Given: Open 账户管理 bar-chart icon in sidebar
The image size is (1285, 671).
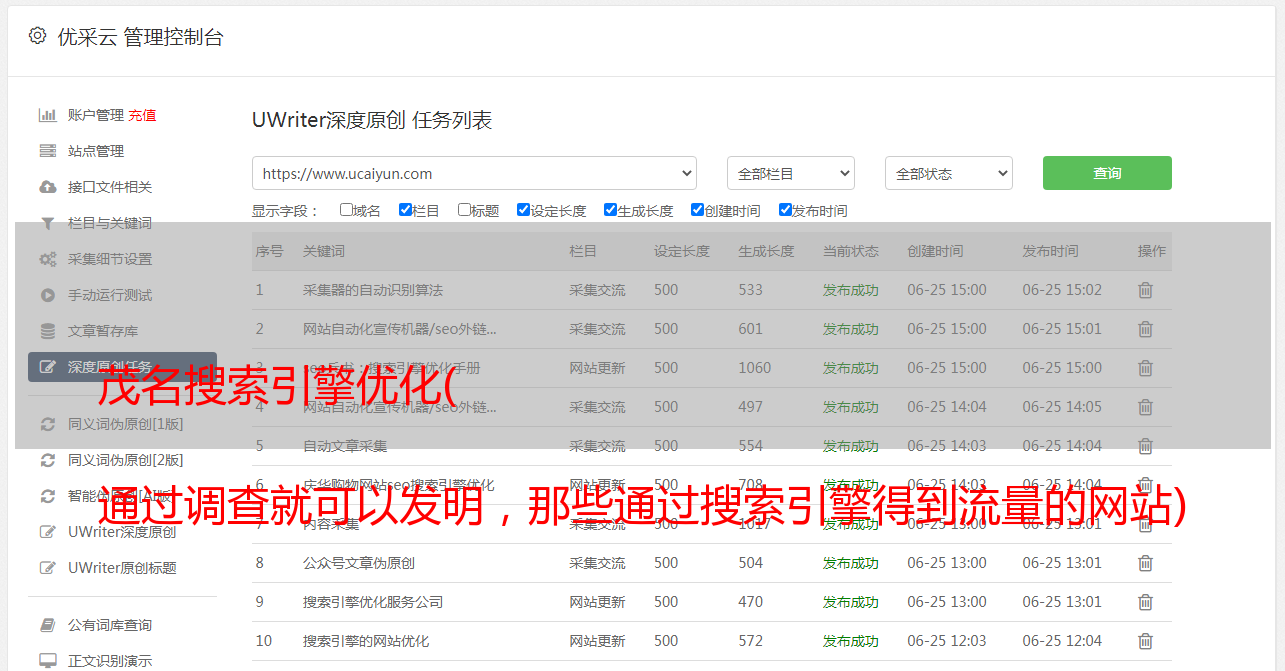Looking at the screenshot, I should click(x=47, y=115).
